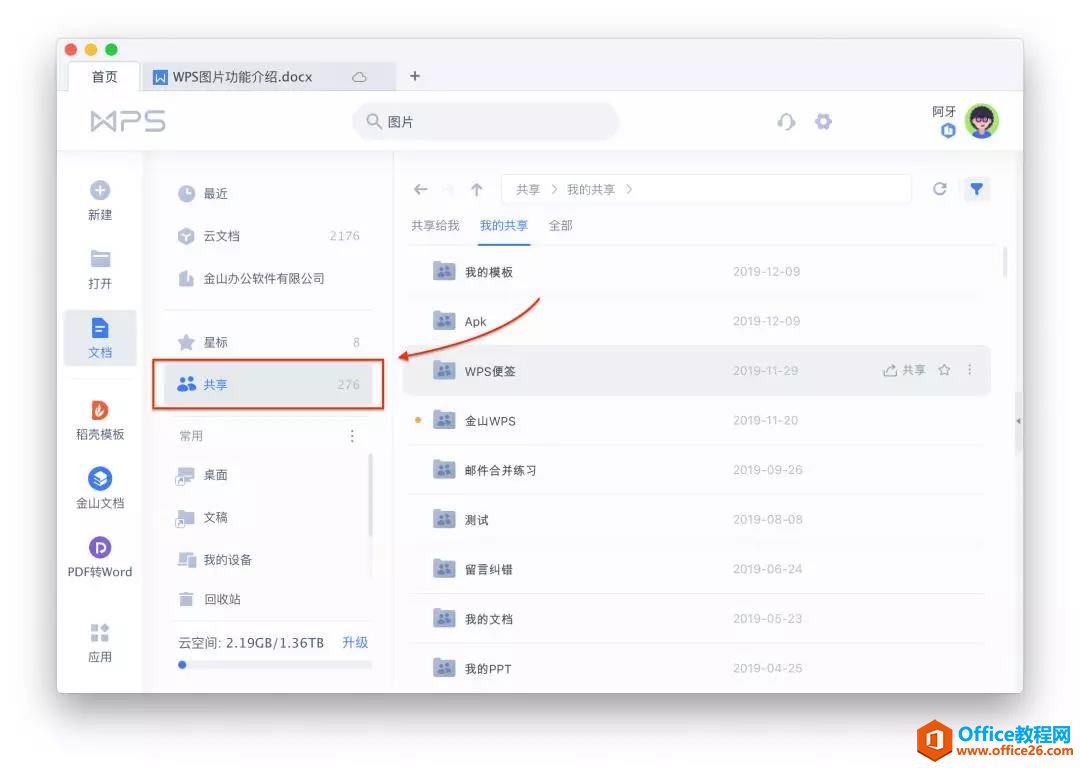Open settings gear icon in header
1080x768 pixels.
pos(823,122)
